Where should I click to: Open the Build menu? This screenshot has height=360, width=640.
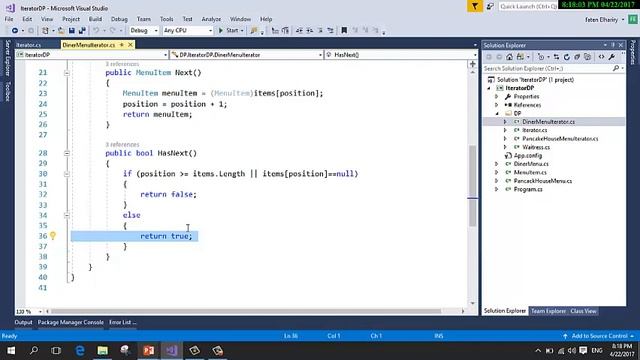coord(95,19)
